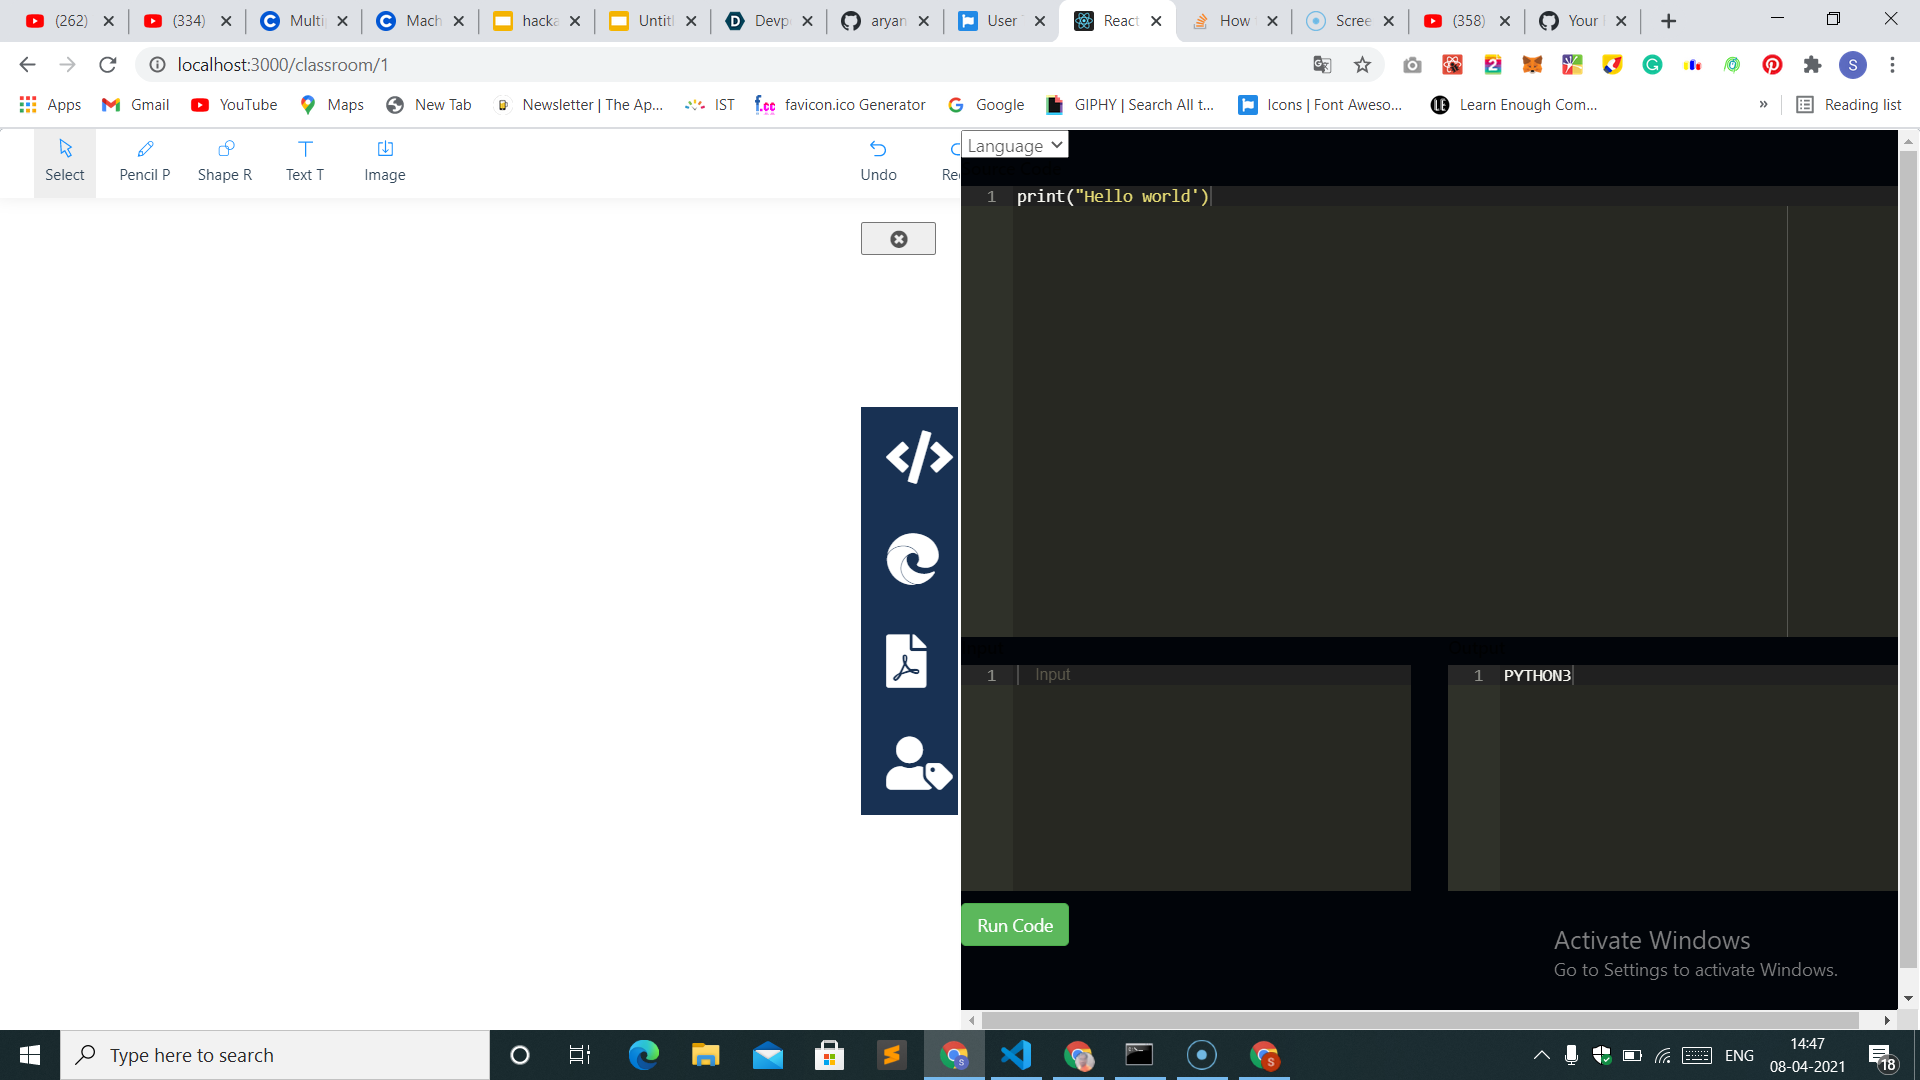Click the browser icon in sidebar
Image resolution: width=1920 pixels, height=1080 pixels.
(x=911, y=558)
